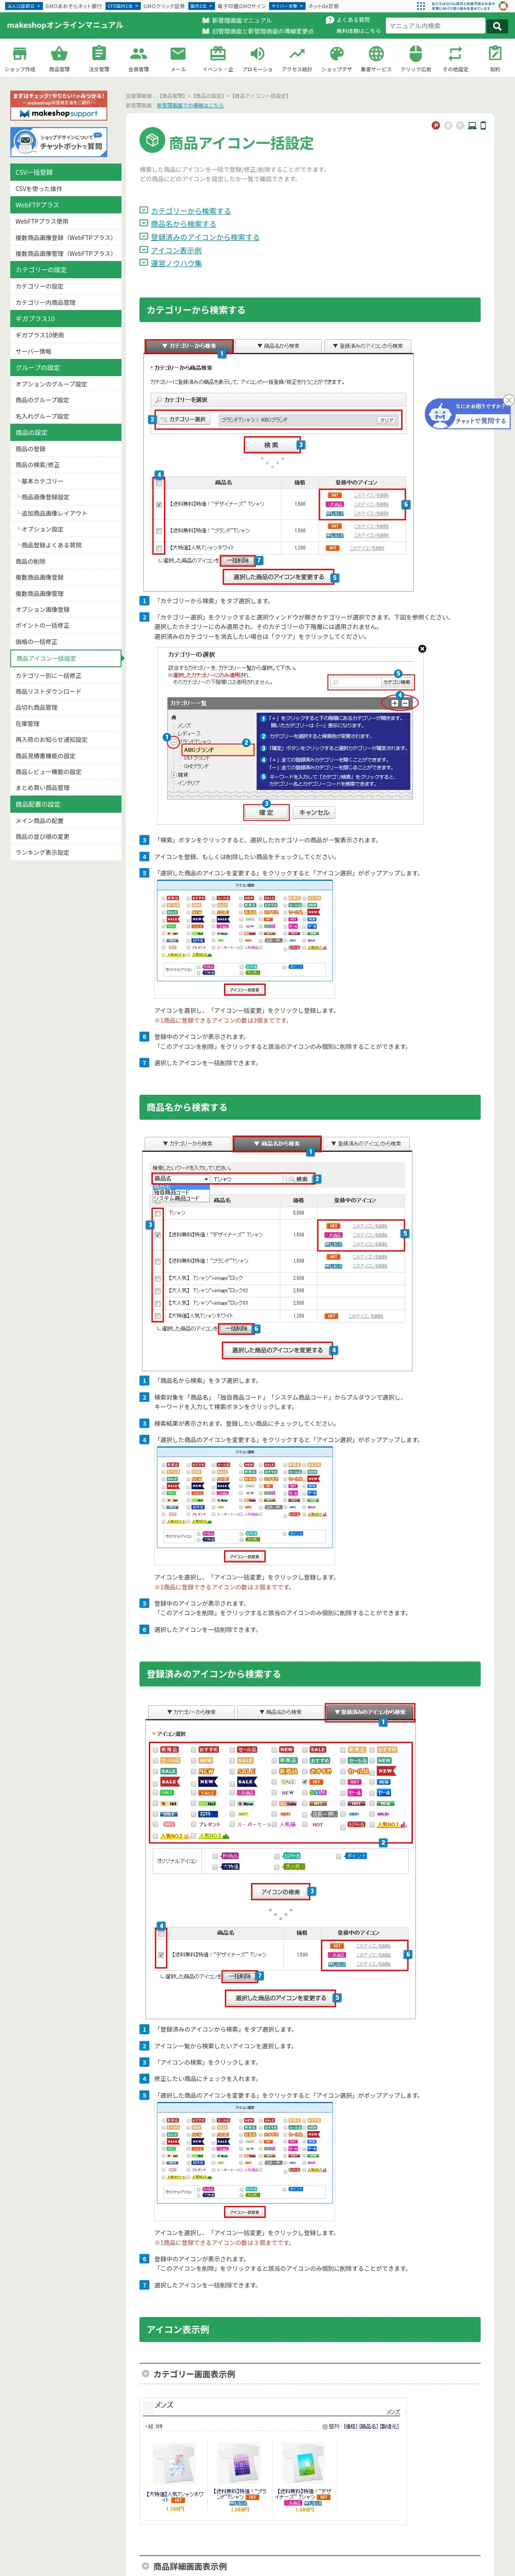Viewport: 515px width, 2576px height.
Task: Click the makeshop support banner
Action: [59, 106]
